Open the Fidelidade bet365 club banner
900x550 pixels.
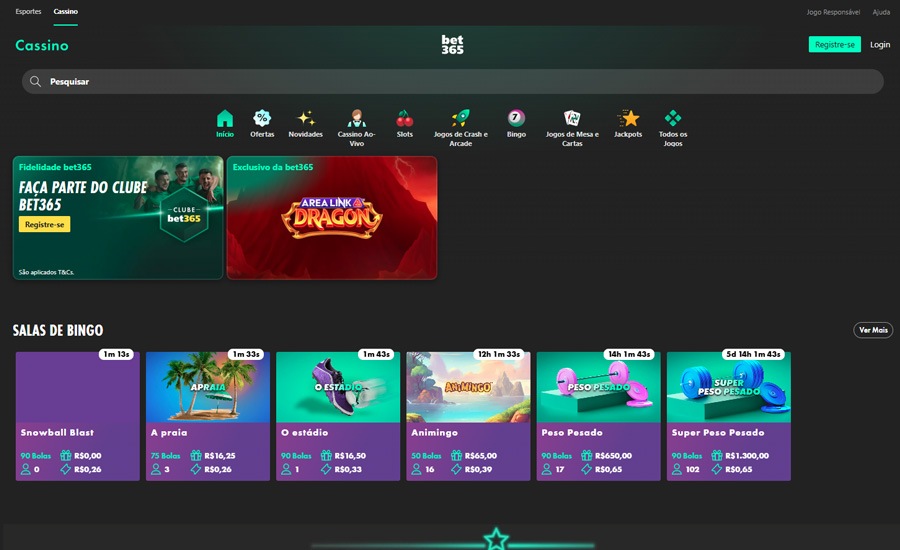[x=118, y=218]
